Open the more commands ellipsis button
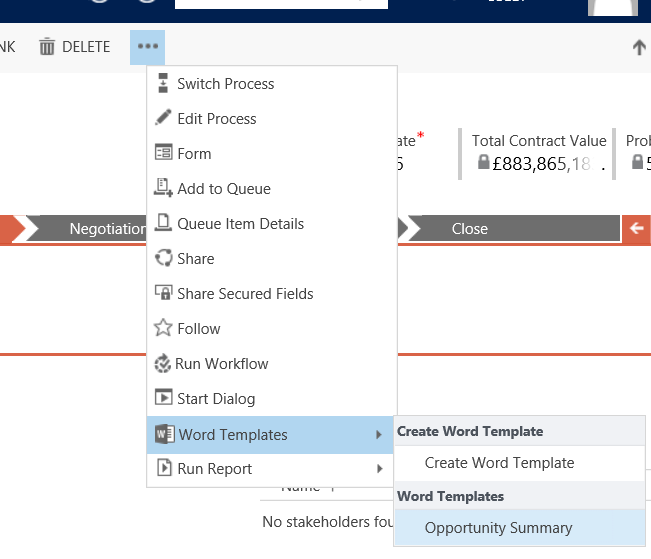Screen dimensions: 651x559 [148, 47]
